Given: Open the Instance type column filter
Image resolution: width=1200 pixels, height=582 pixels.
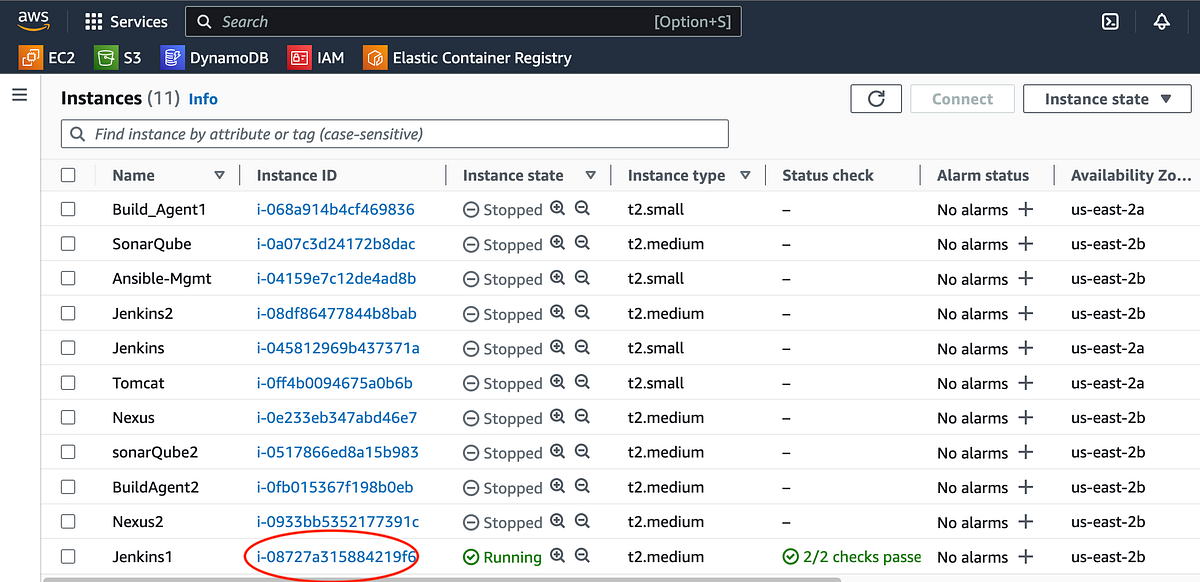Looking at the screenshot, I should tap(746, 174).
